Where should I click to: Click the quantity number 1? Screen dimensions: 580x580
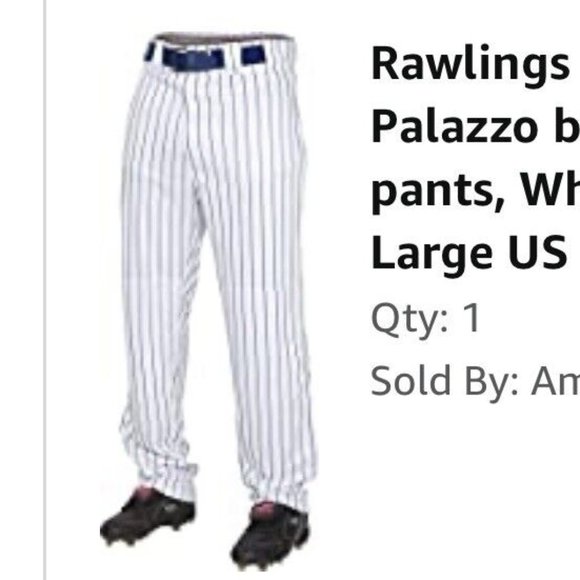[472, 318]
